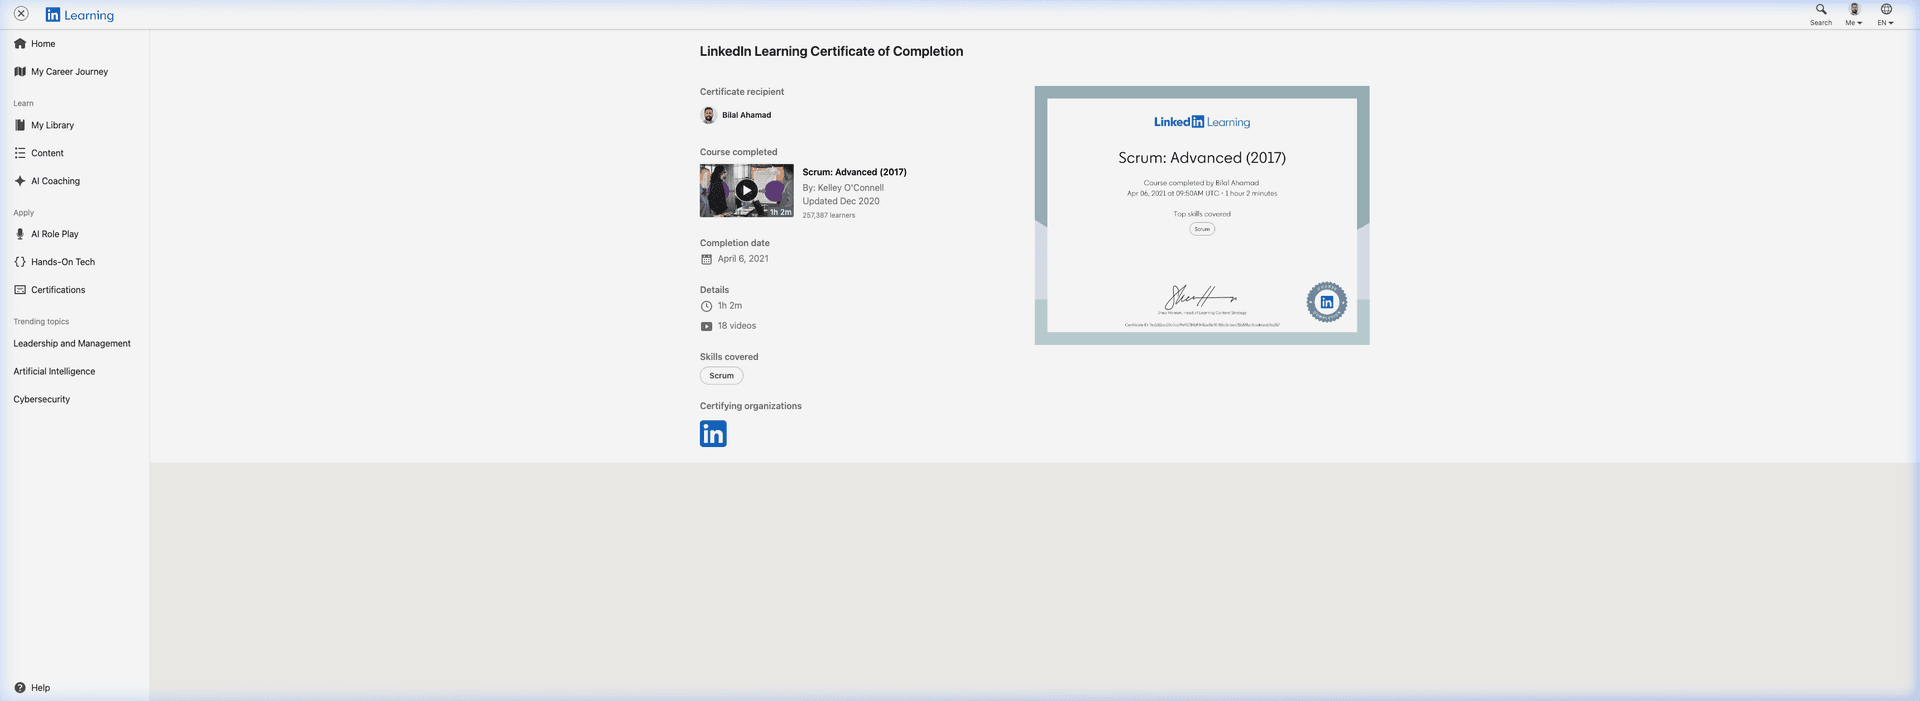Image resolution: width=1920 pixels, height=701 pixels.
Task: Open the Artificial Intelligence topic
Action: pos(54,372)
